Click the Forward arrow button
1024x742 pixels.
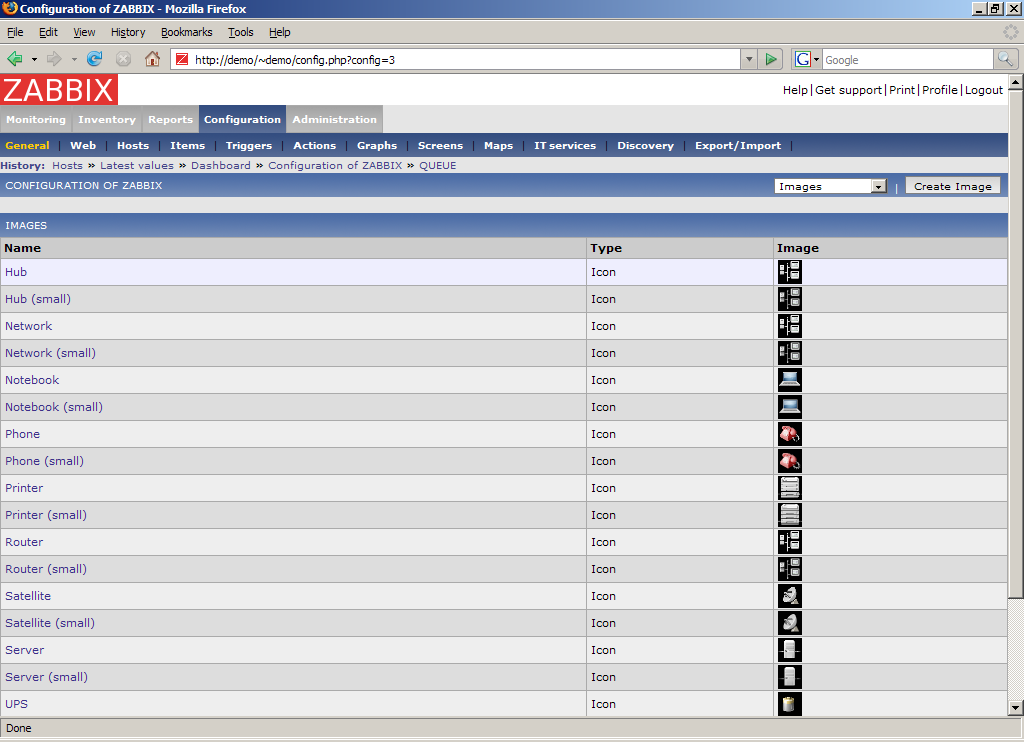(x=54, y=59)
